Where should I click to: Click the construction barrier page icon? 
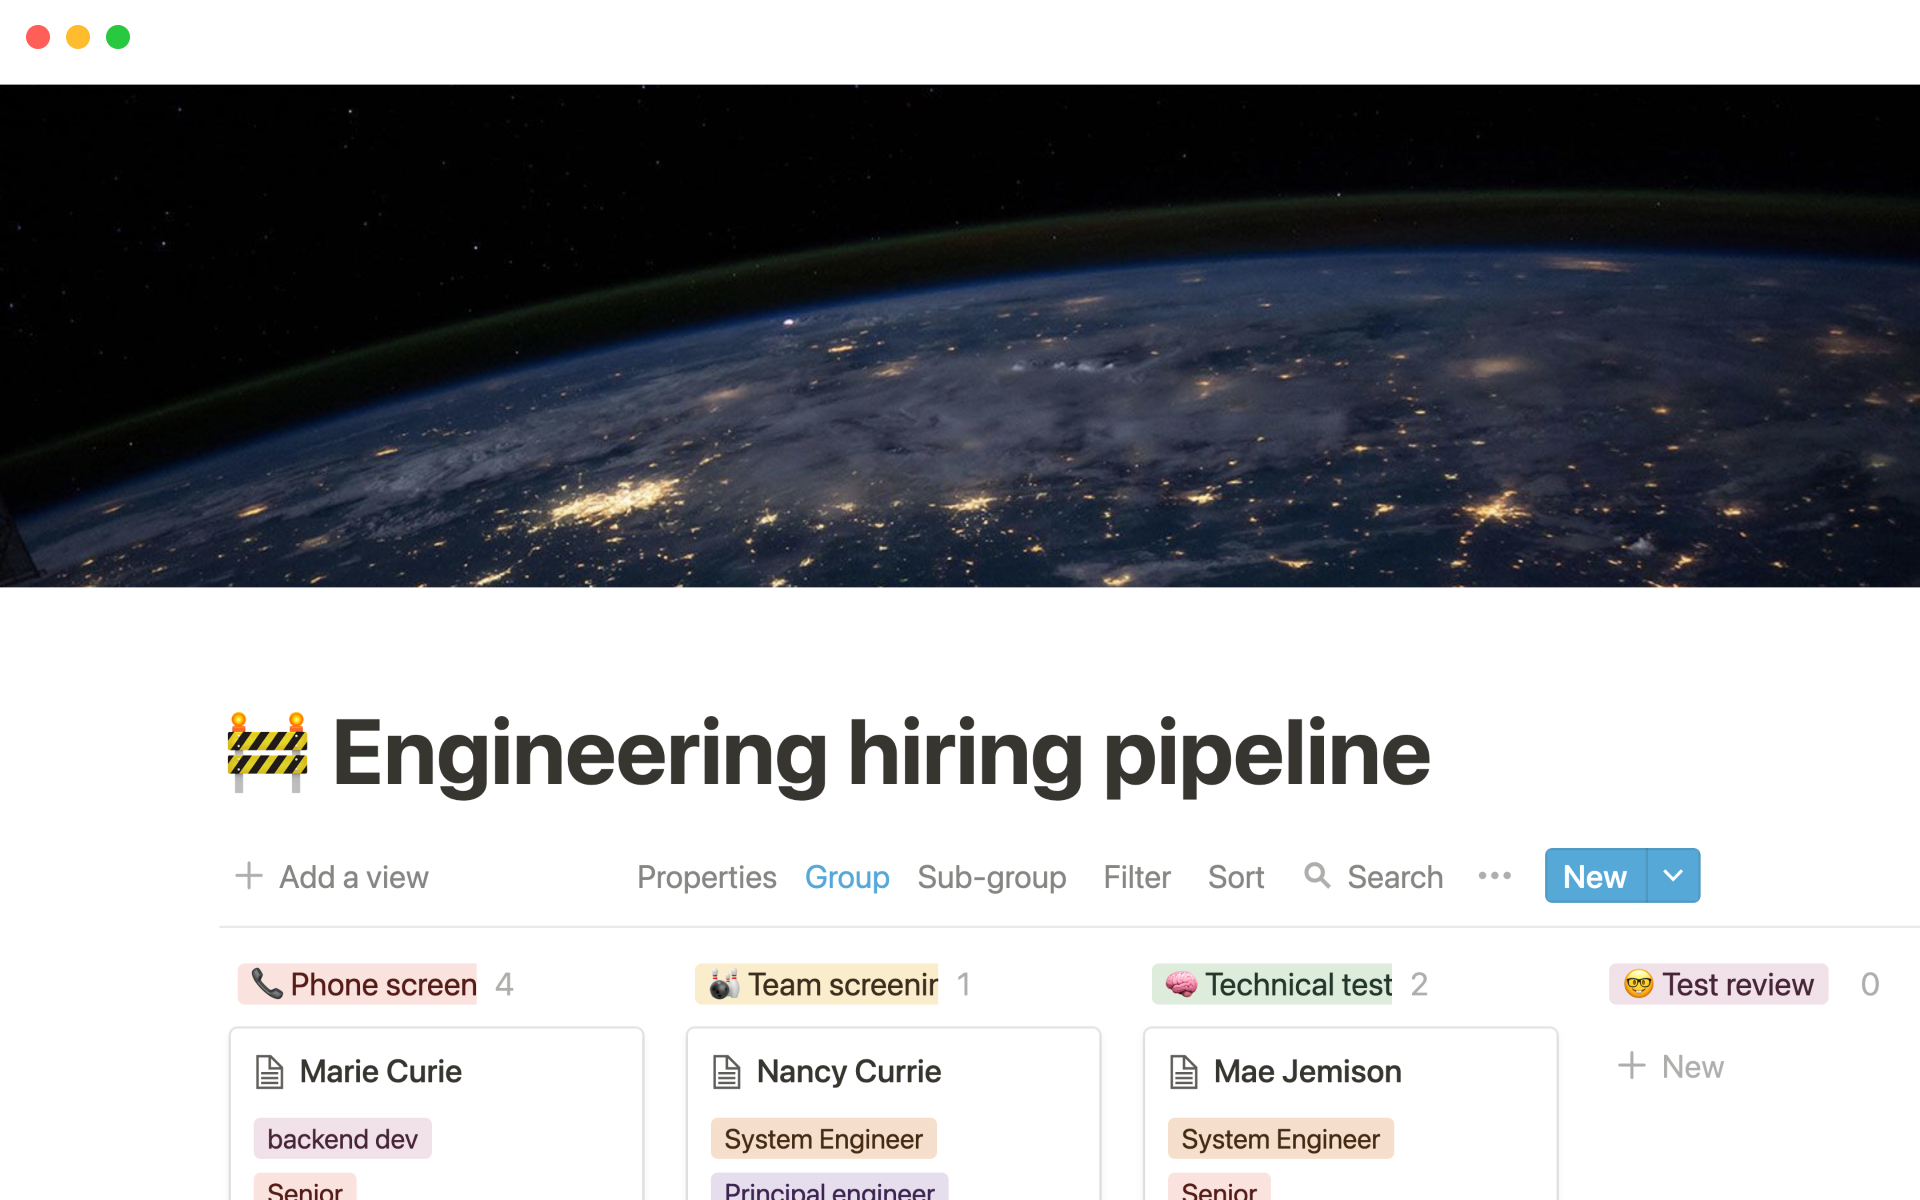pos(267,752)
